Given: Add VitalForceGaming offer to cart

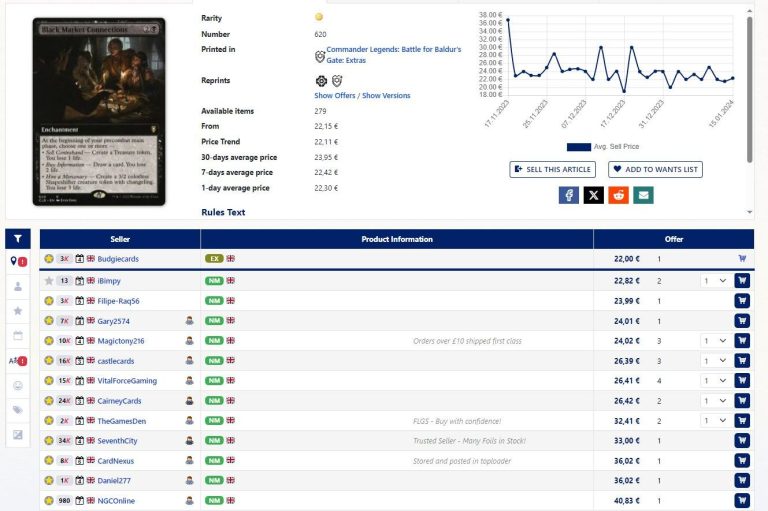Looking at the screenshot, I should point(742,381).
